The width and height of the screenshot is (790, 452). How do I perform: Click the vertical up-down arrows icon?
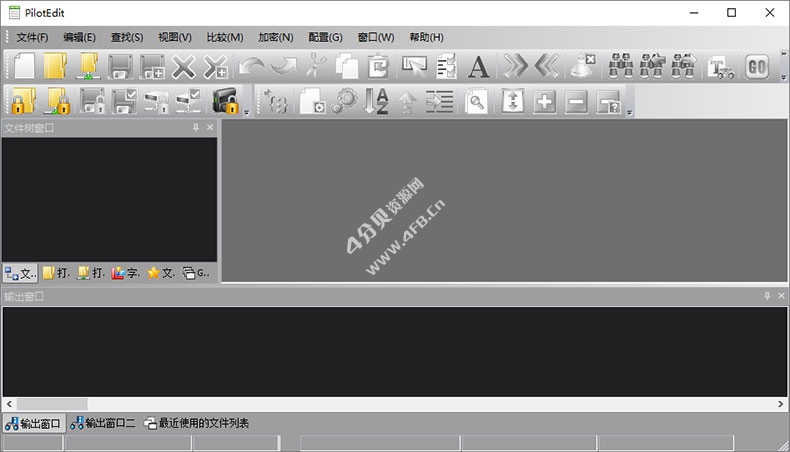[512, 101]
